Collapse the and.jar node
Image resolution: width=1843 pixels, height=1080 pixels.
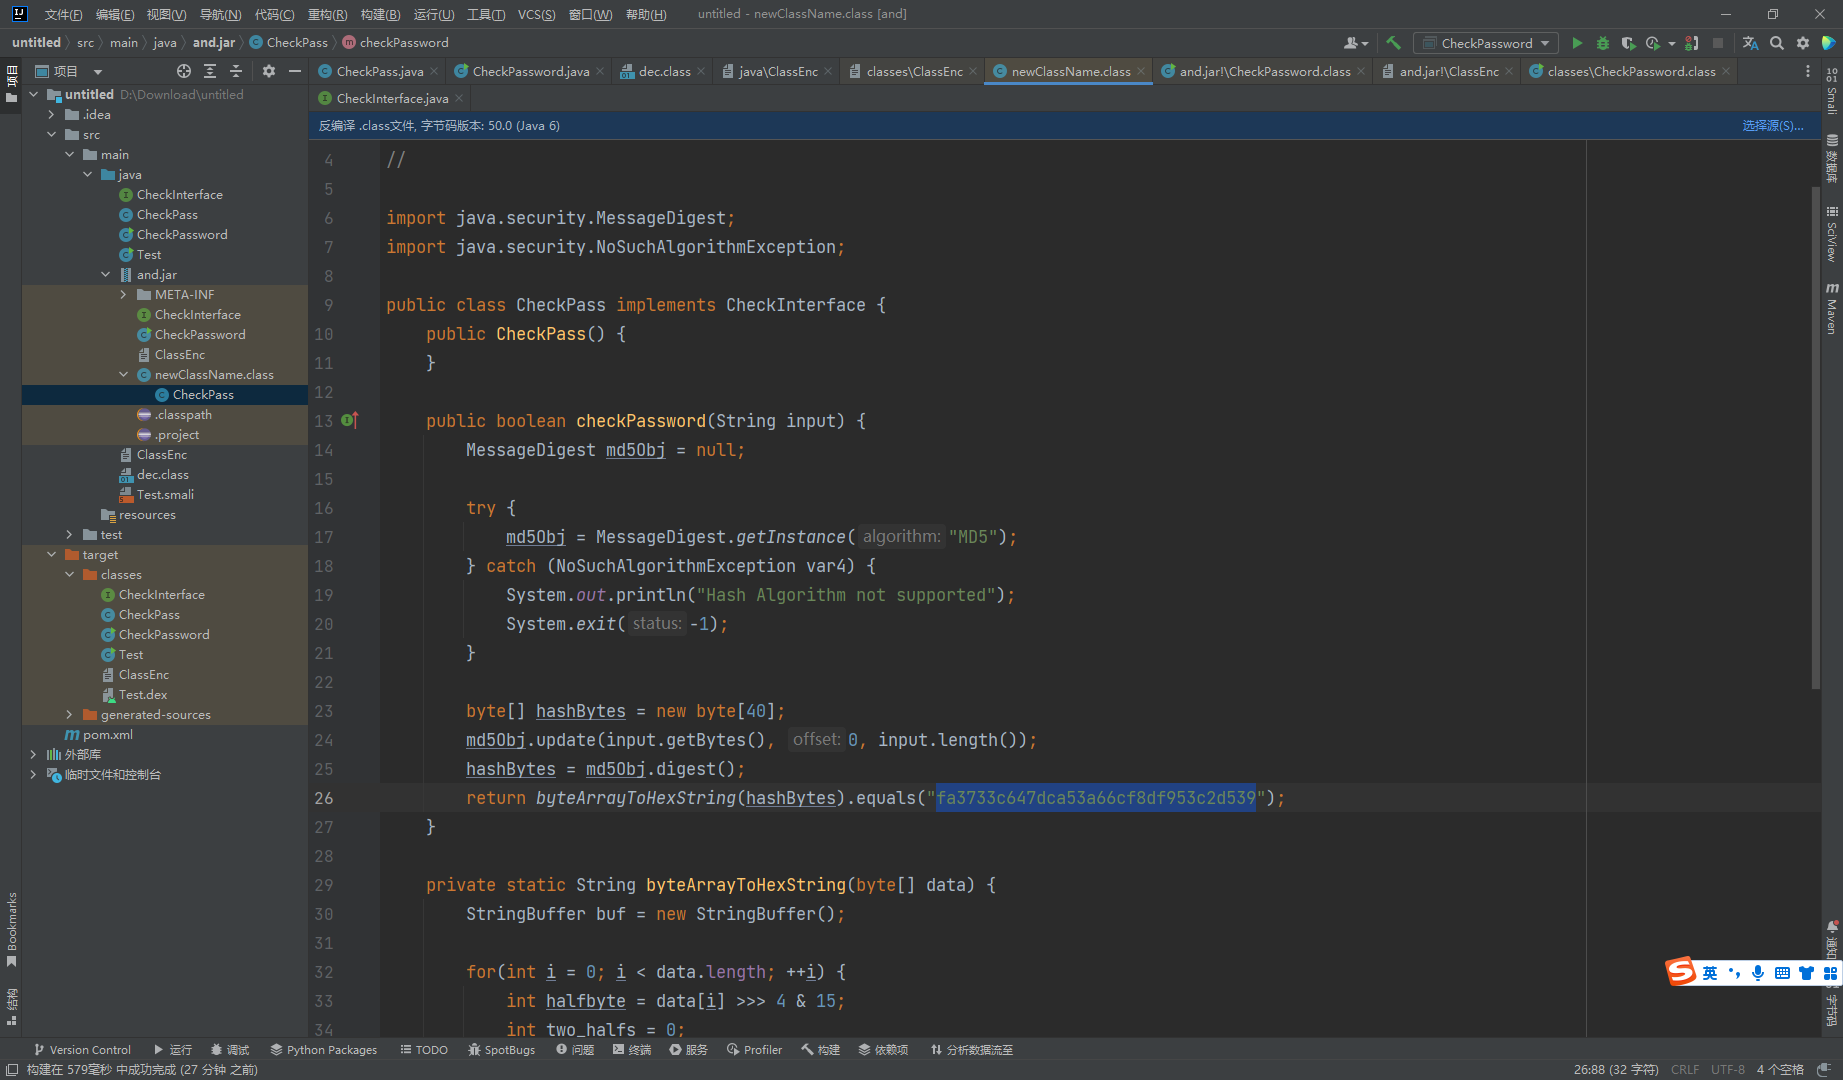click(x=106, y=274)
